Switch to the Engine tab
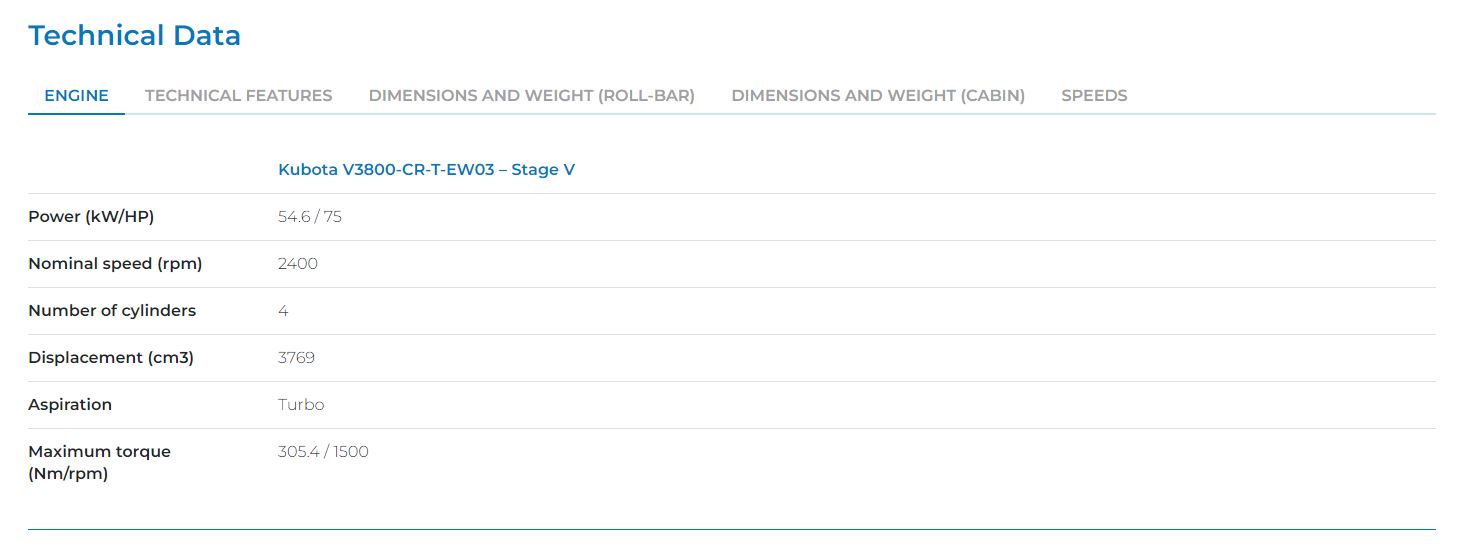 [x=76, y=96]
